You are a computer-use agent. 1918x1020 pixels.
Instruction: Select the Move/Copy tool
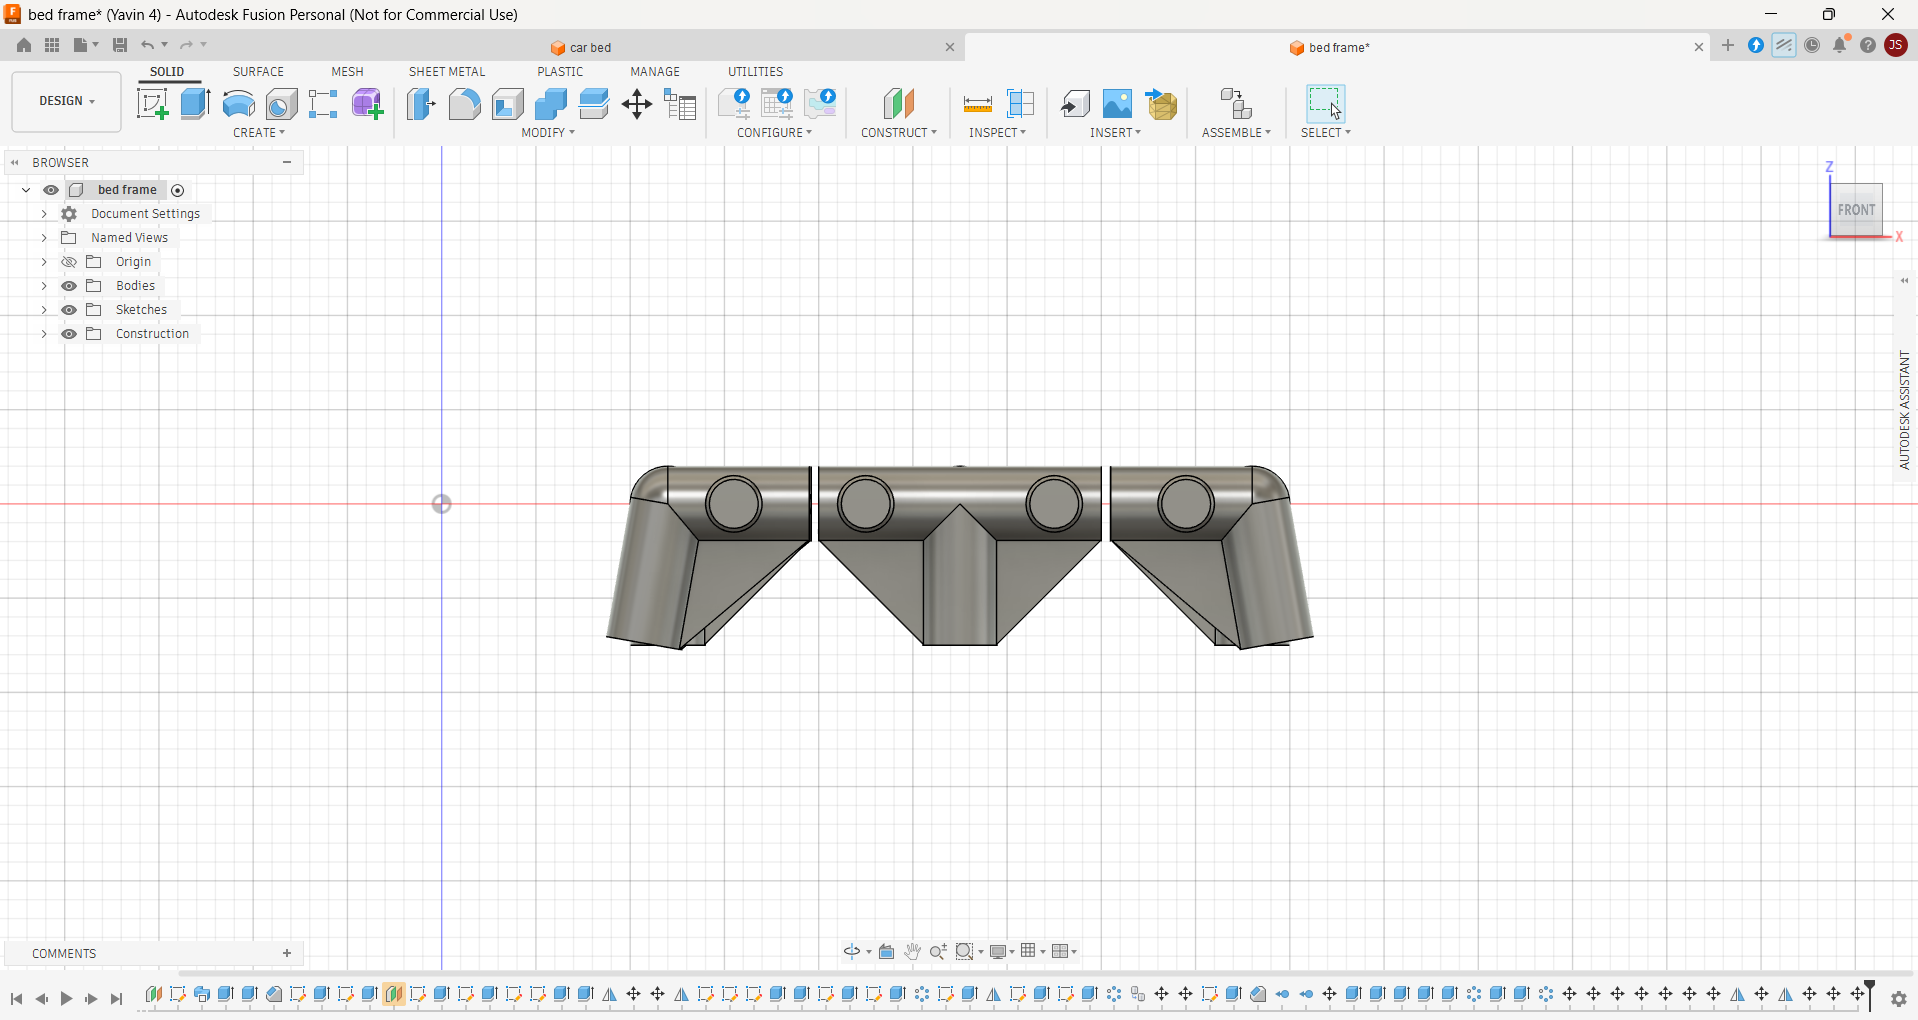[x=637, y=104]
